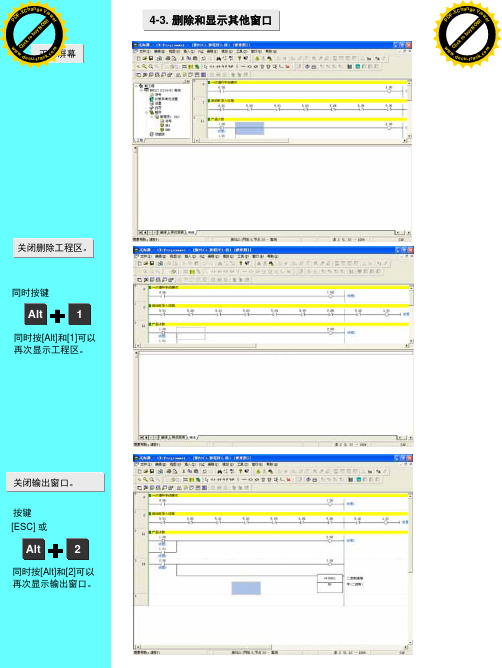Toggle output window icon in middle screenshot
This screenshot has width=502, height=668.
tap(146, 280)
